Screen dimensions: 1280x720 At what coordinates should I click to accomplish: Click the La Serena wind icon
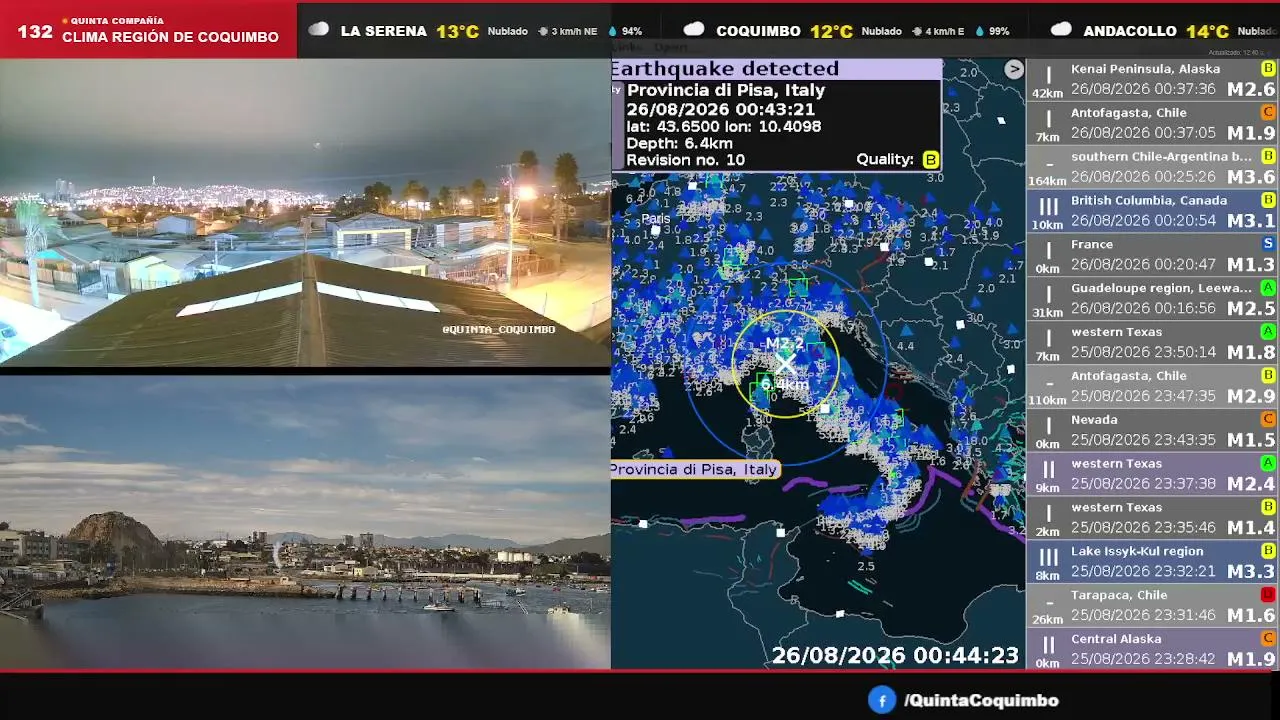543,31
